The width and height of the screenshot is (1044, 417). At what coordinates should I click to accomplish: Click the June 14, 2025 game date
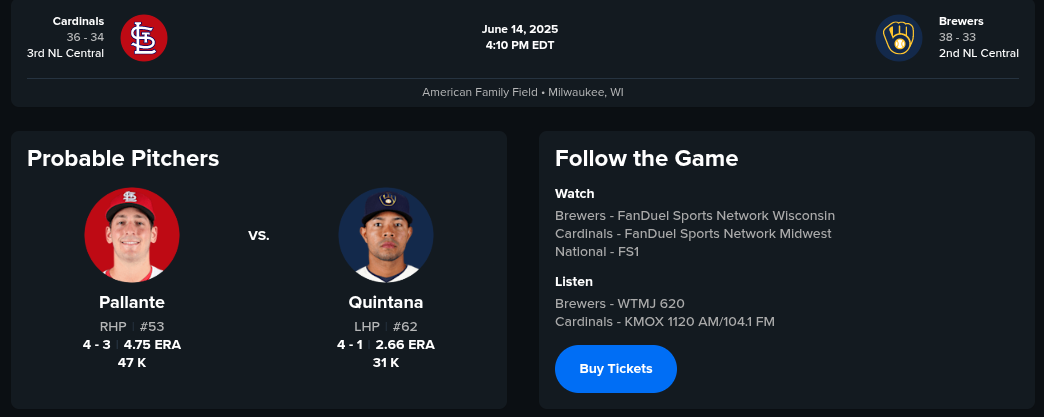click(518, 29)
